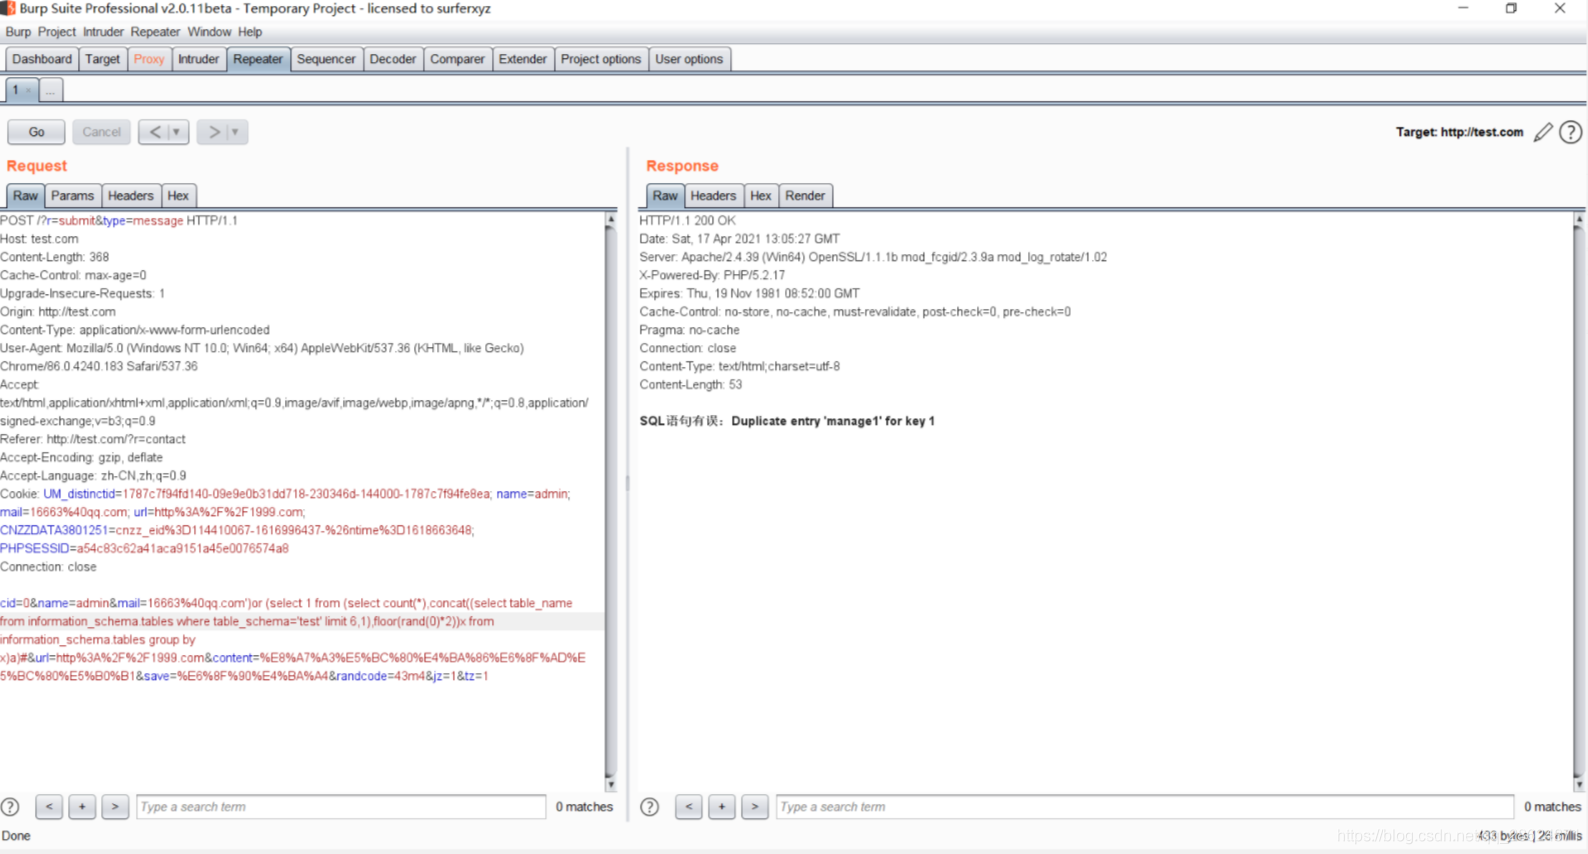Add a new Repeater tab with the ... tab

coord(50,90)
